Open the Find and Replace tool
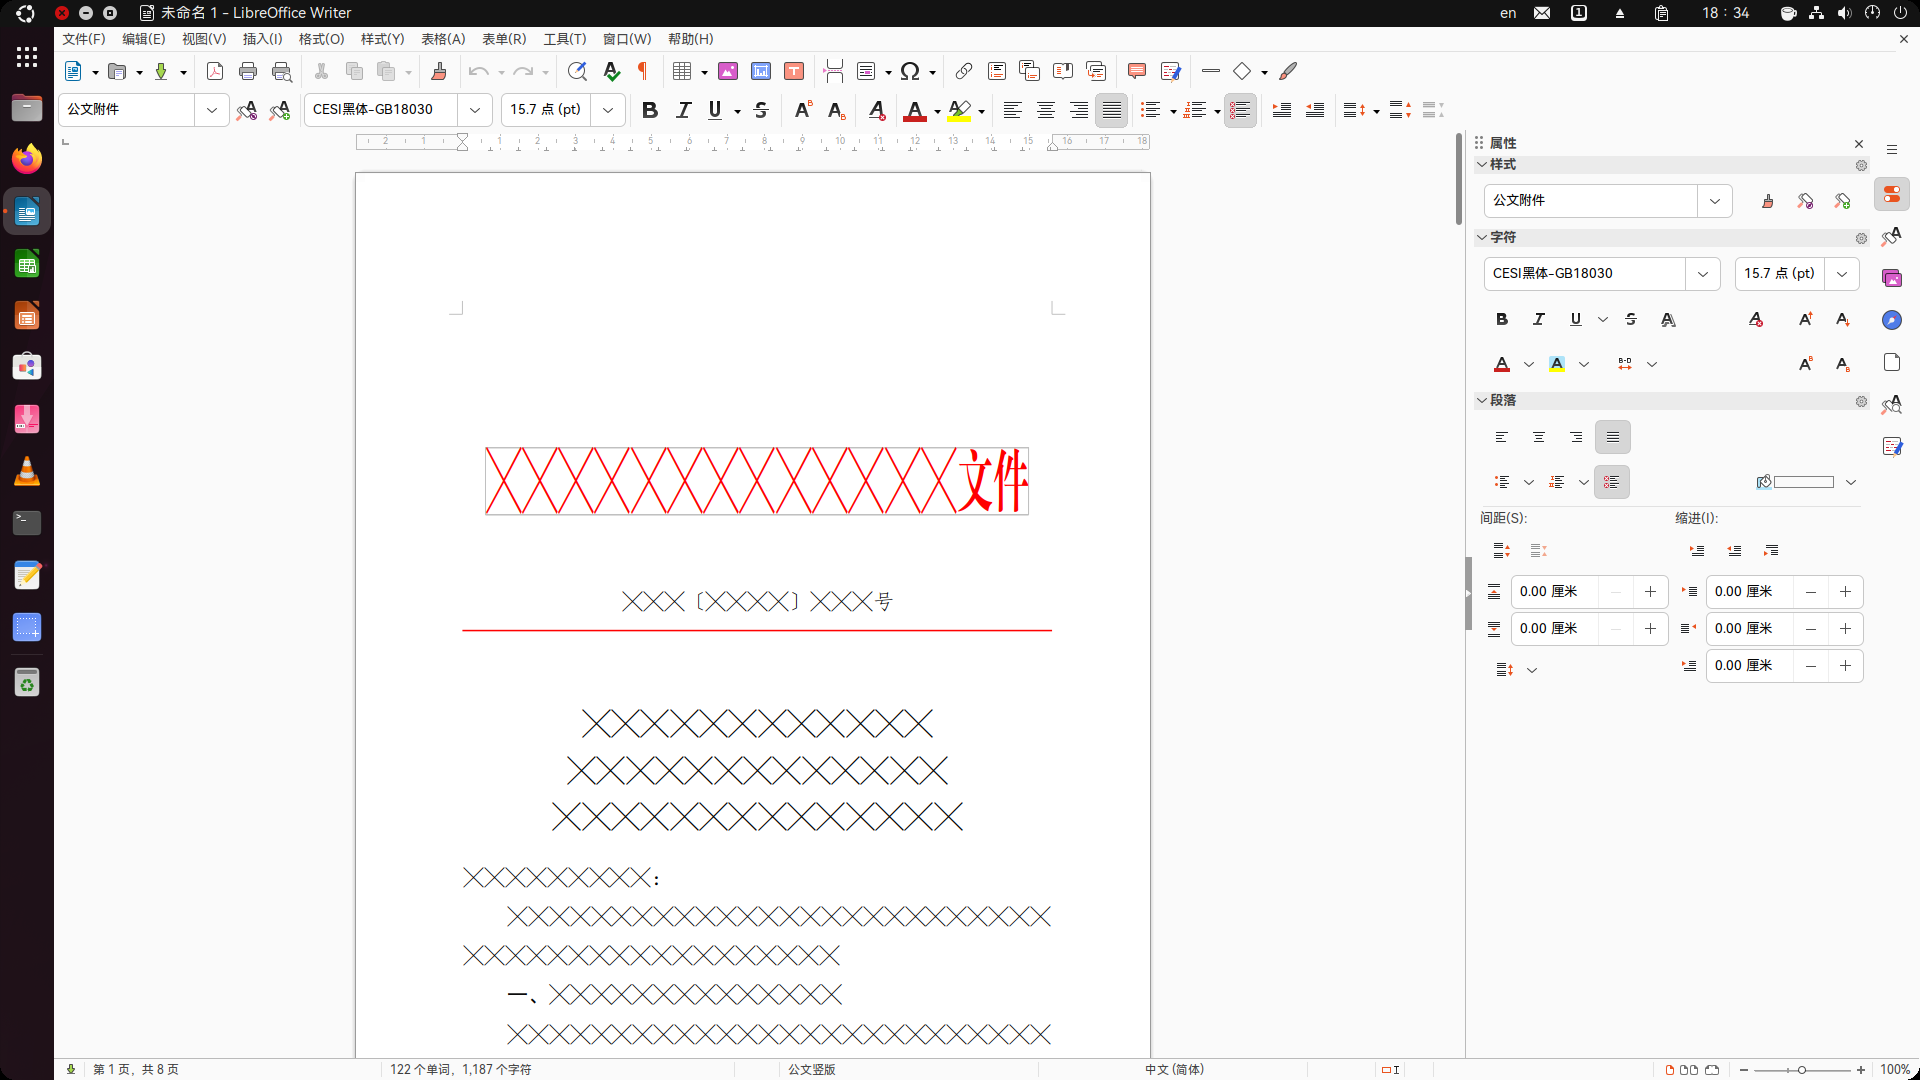 pyautogui.click(x=577, y=71)
